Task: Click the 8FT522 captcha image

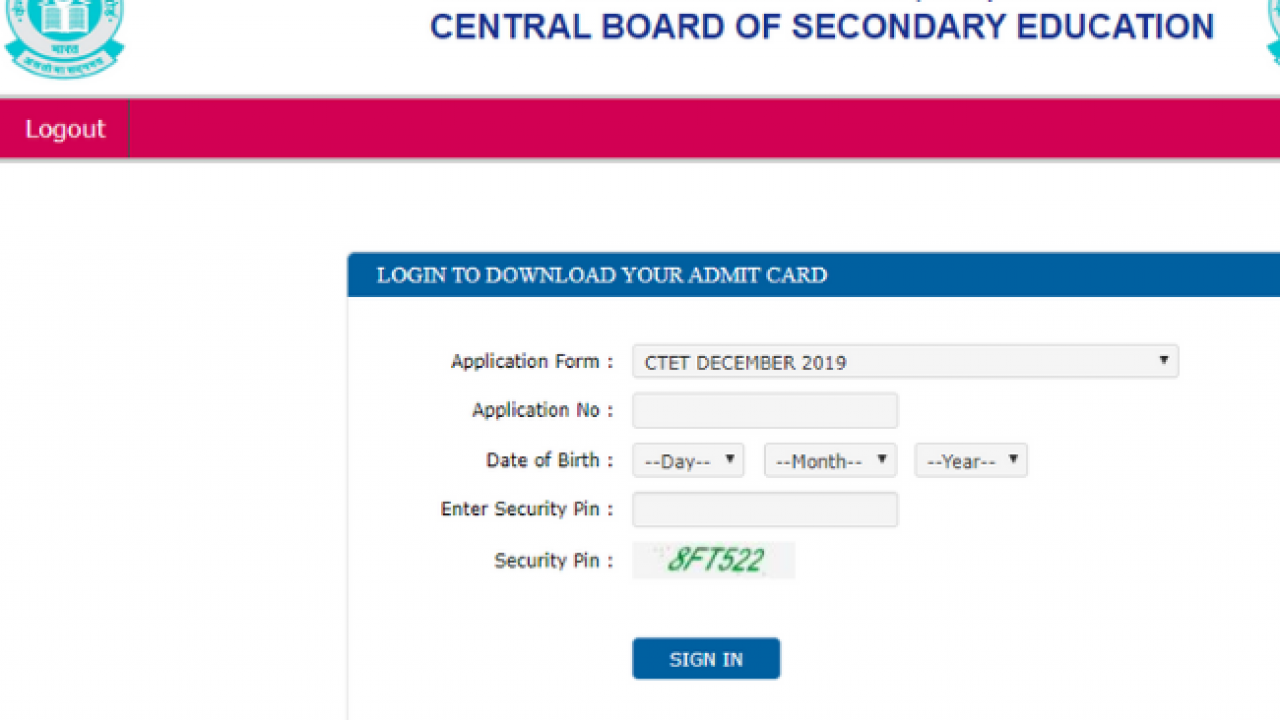Action: (x=714, y=560)
